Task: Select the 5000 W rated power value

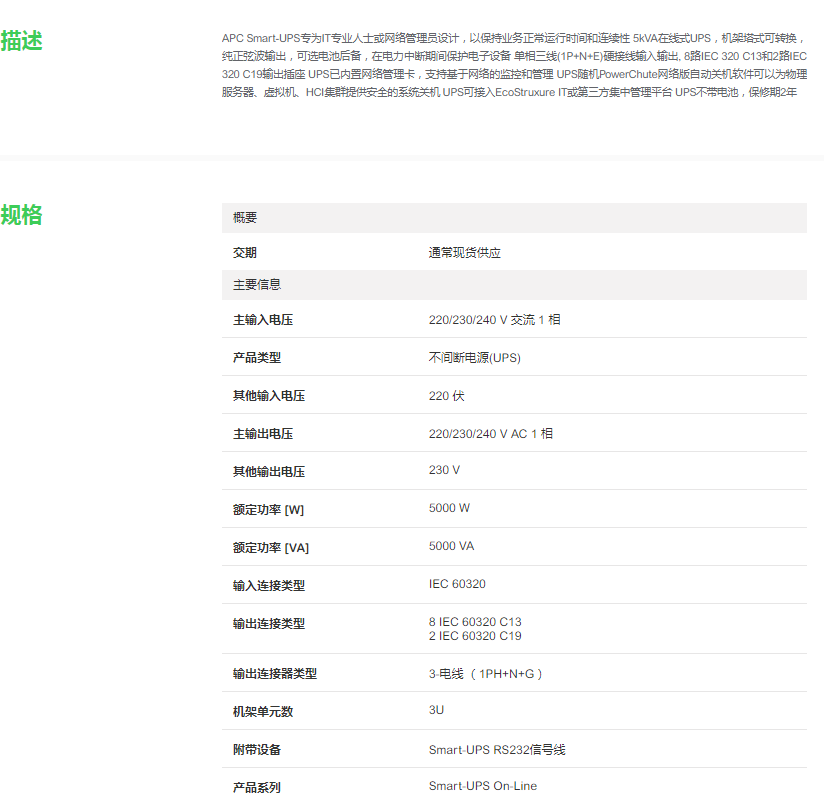Action: pyautogui.click(x=449, y=508)
